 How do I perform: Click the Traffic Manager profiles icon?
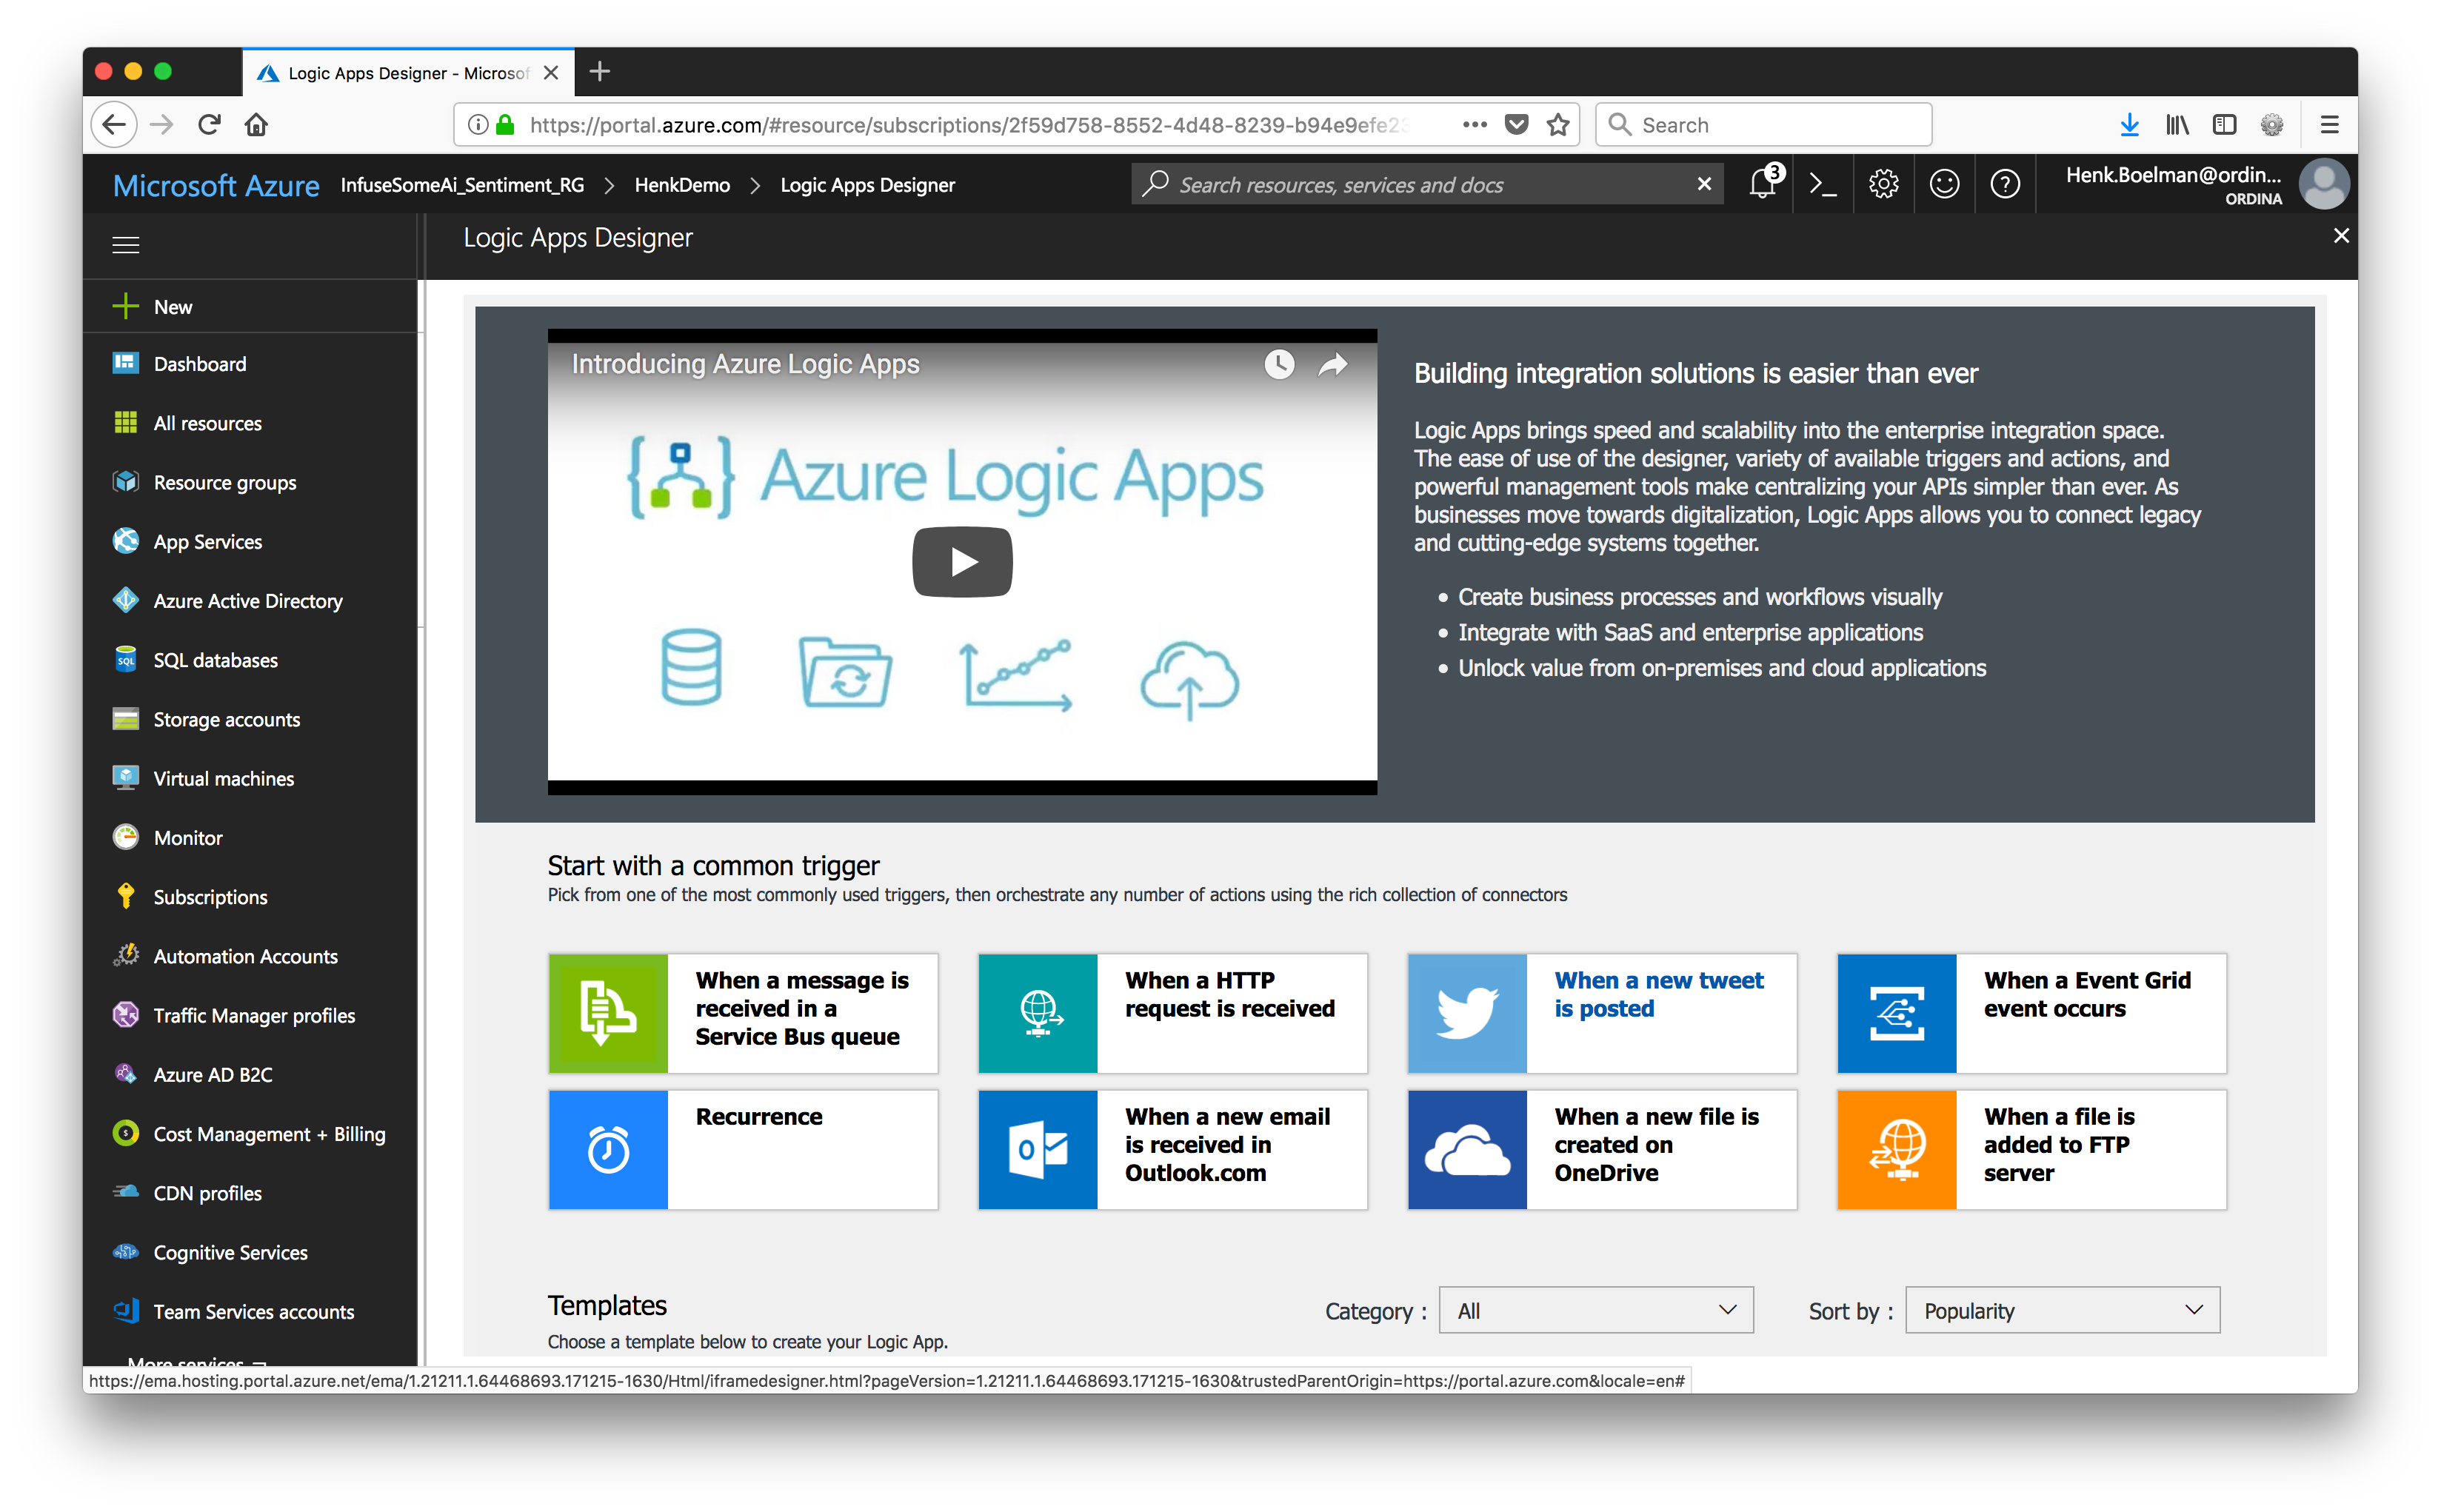tap(125, 1014)
